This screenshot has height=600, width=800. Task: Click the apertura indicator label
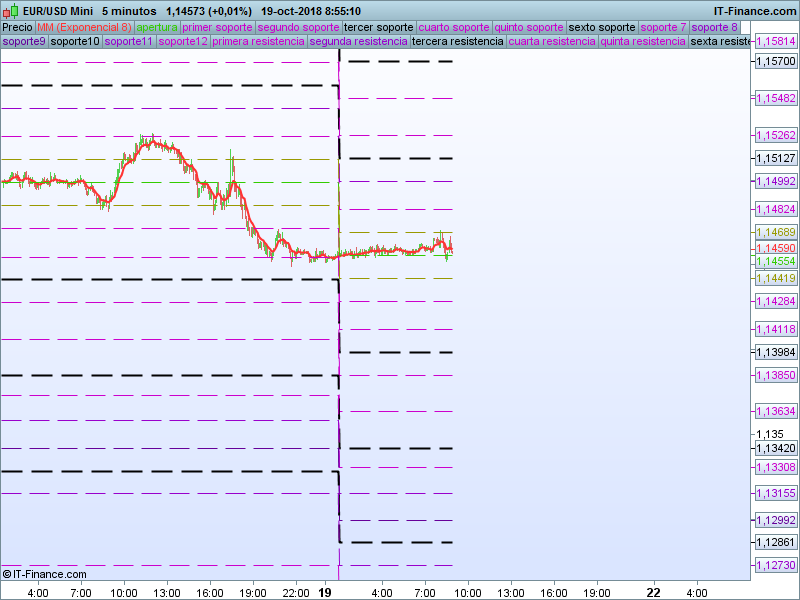click(157, 27)
